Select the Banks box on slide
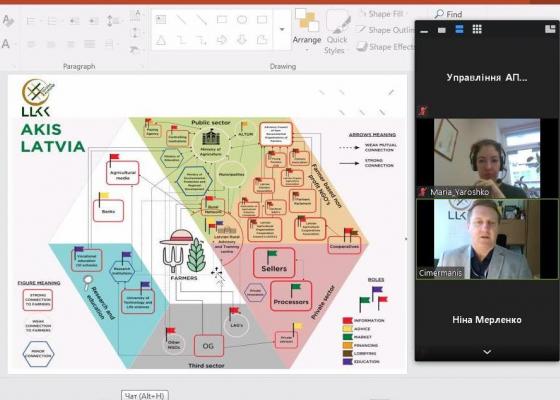560x400 pixels. 108,211
